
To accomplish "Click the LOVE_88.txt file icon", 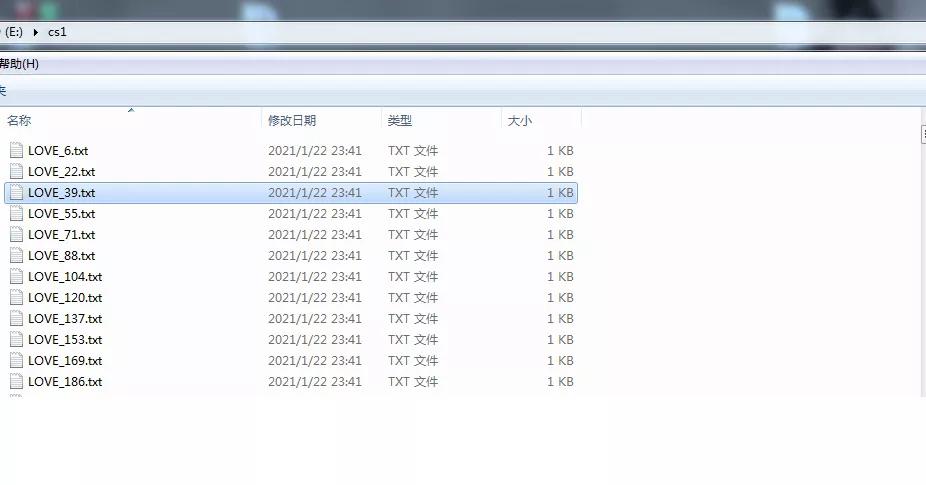I will tap(17, 255).
